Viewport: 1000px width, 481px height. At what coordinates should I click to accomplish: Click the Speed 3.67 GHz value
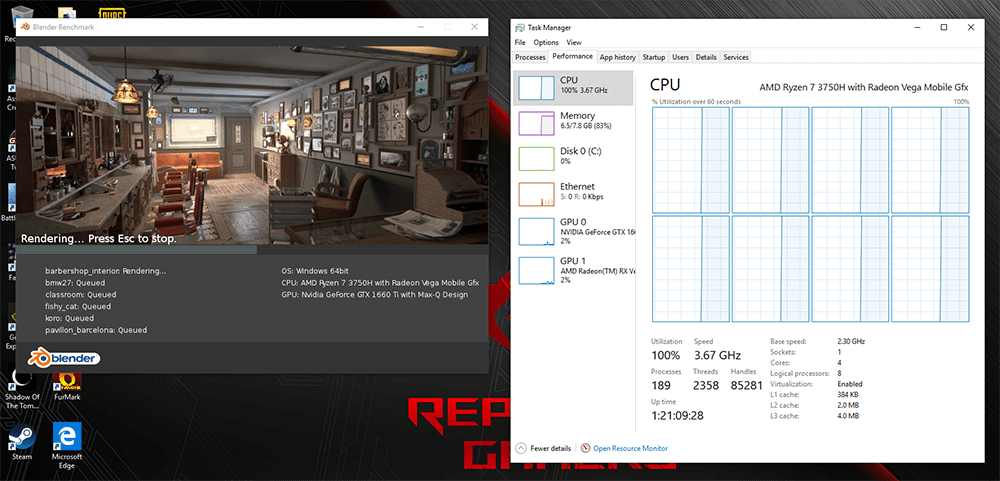coord(717,355)
